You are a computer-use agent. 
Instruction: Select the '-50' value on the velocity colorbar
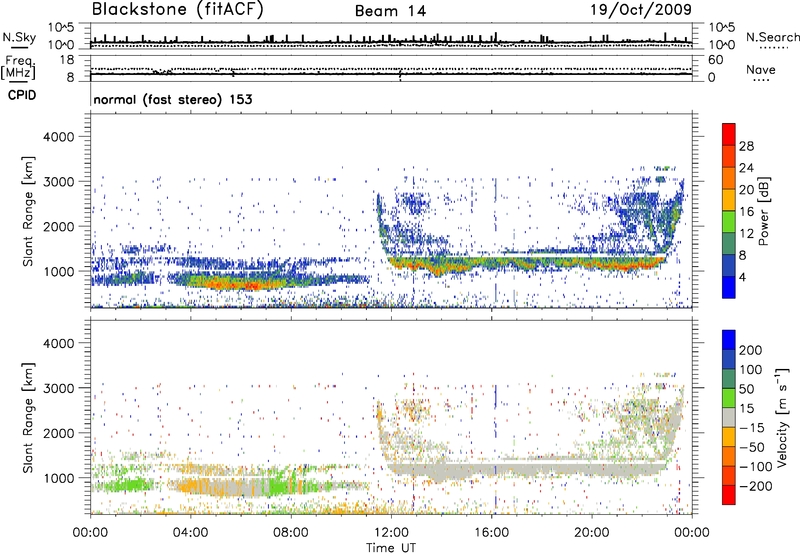pyautogui.click(x=752, y=447)
